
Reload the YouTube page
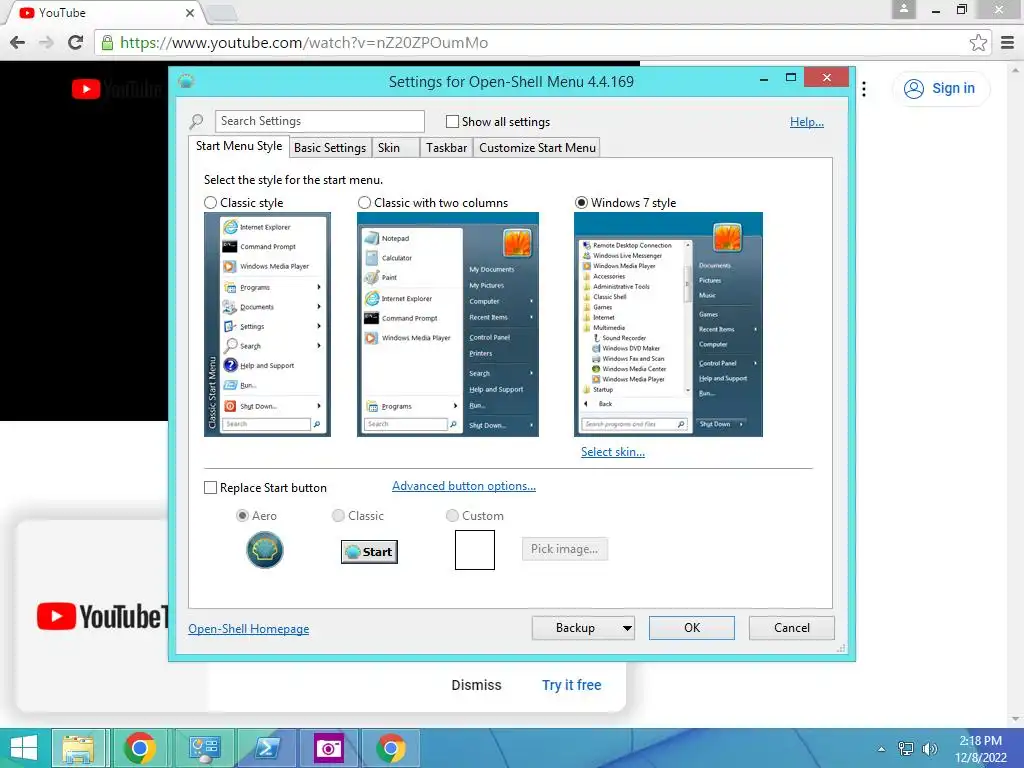[75, 42]
